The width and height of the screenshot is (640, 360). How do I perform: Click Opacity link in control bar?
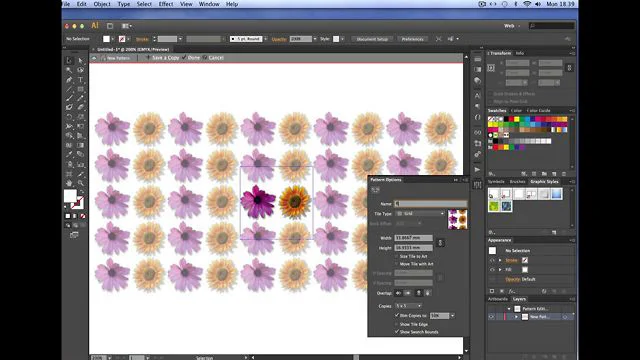[279, 39]
